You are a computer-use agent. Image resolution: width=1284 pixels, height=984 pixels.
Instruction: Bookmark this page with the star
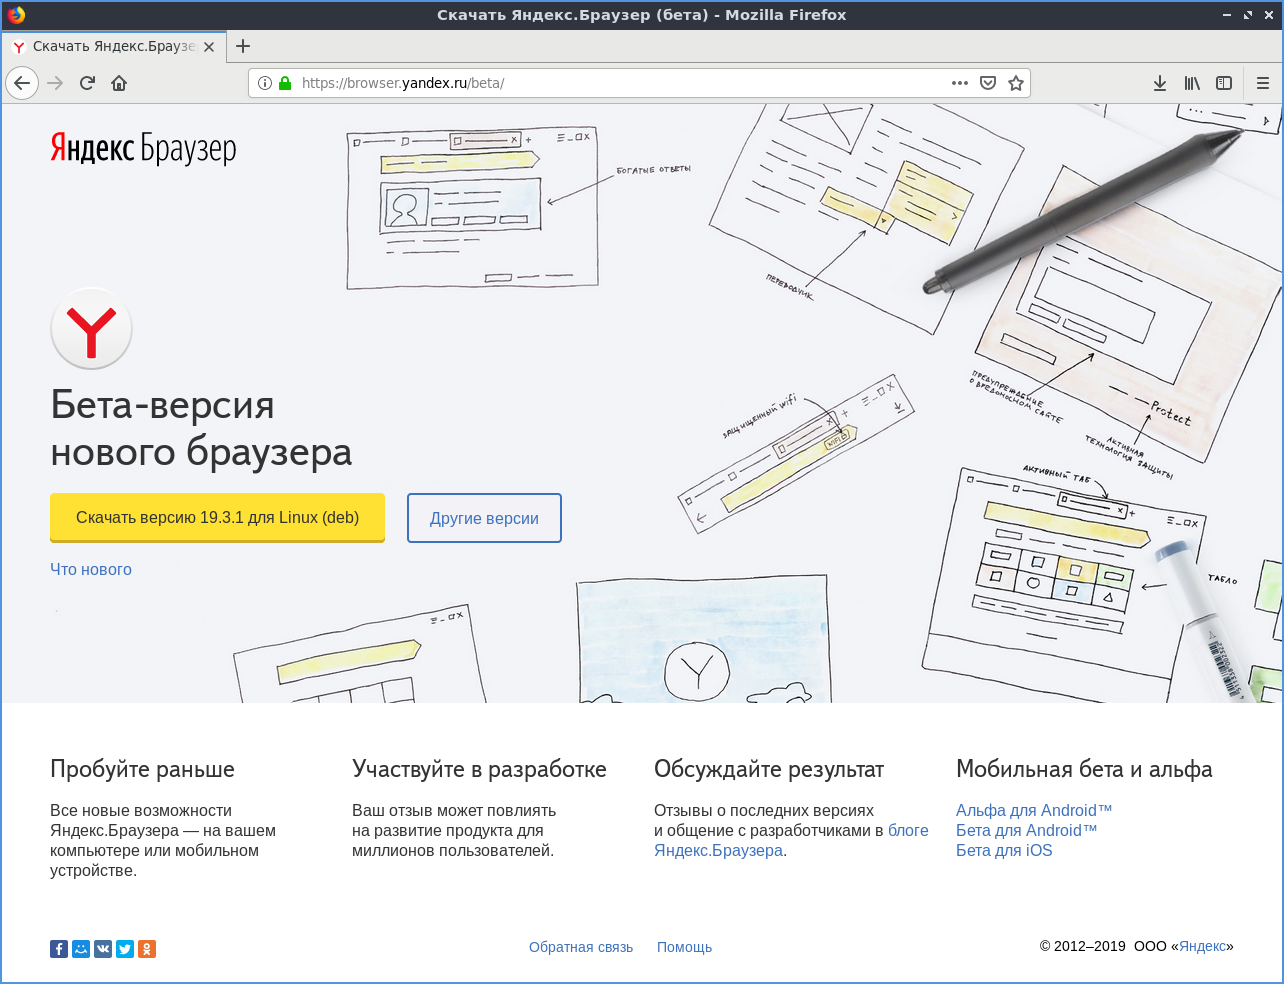tap(1016, 83)
